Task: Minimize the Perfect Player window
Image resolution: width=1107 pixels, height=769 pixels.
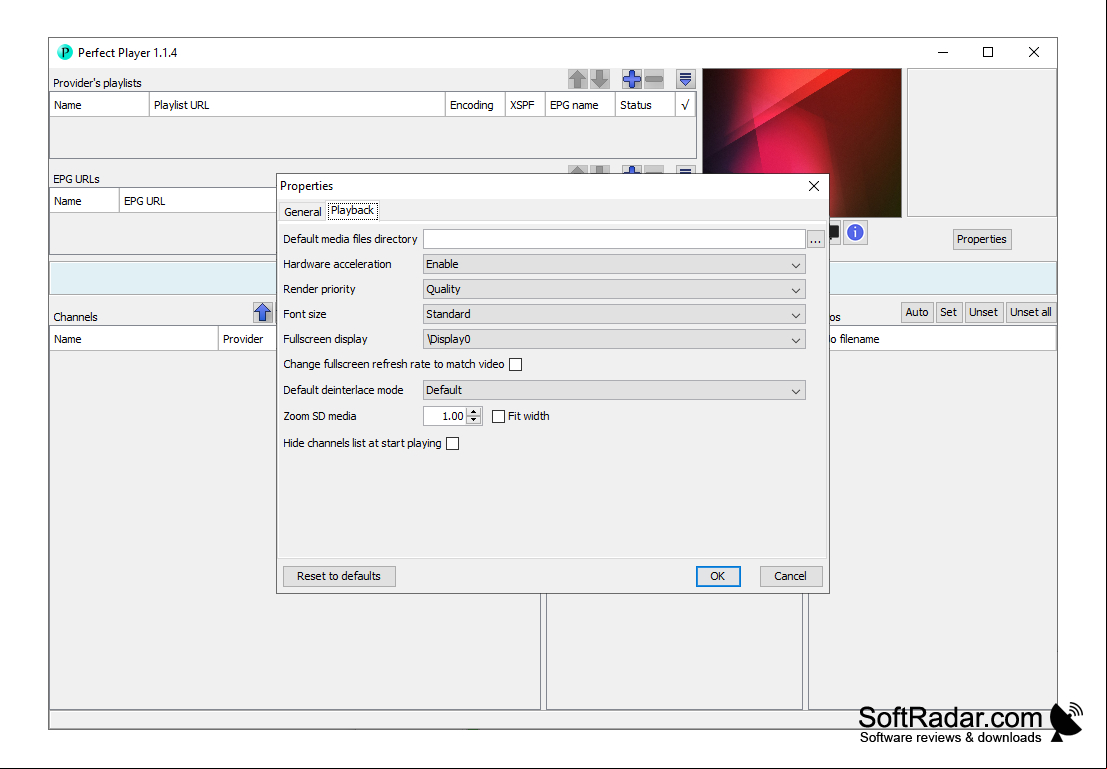Action: 943,52
